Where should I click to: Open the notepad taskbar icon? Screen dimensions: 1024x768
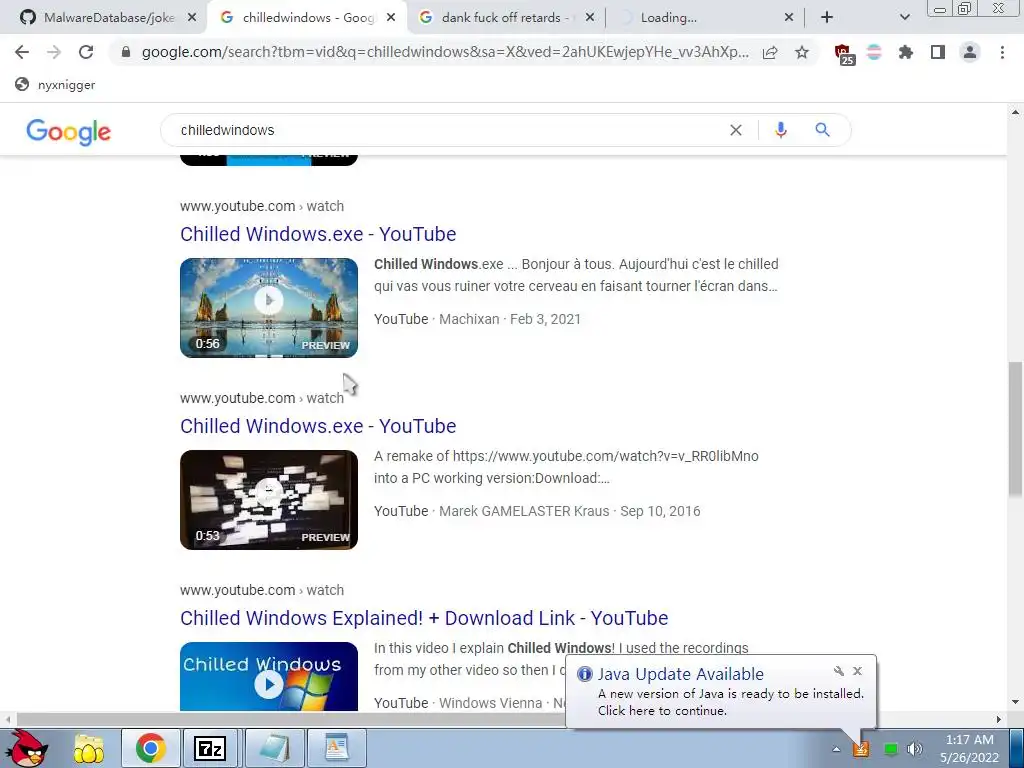[x=273, y=748]
